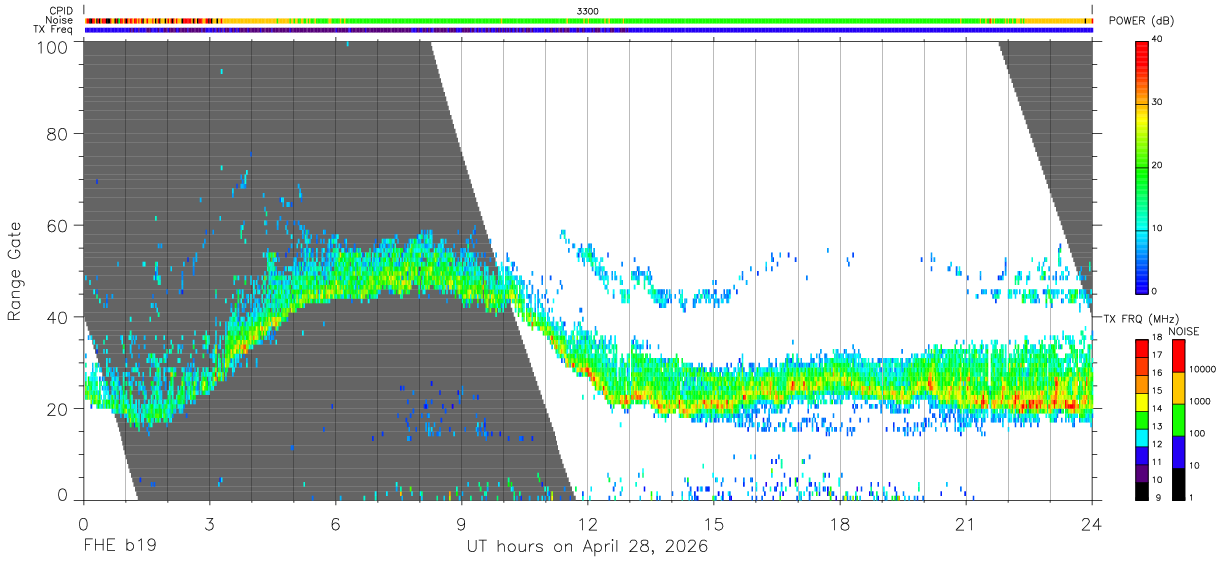Click the time axis tick label 21

click(966, 523)
